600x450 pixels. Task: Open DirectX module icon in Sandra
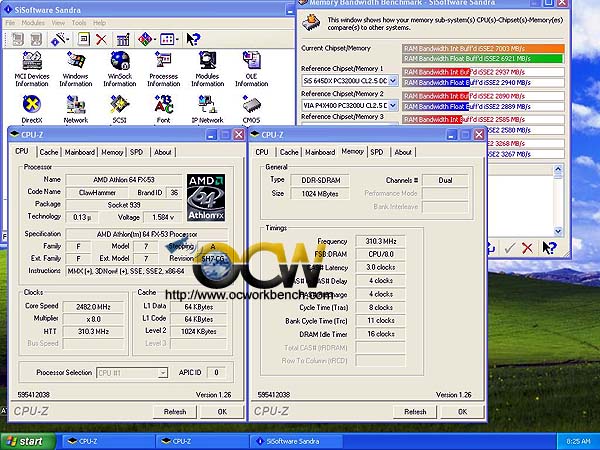tap(32, 109)
